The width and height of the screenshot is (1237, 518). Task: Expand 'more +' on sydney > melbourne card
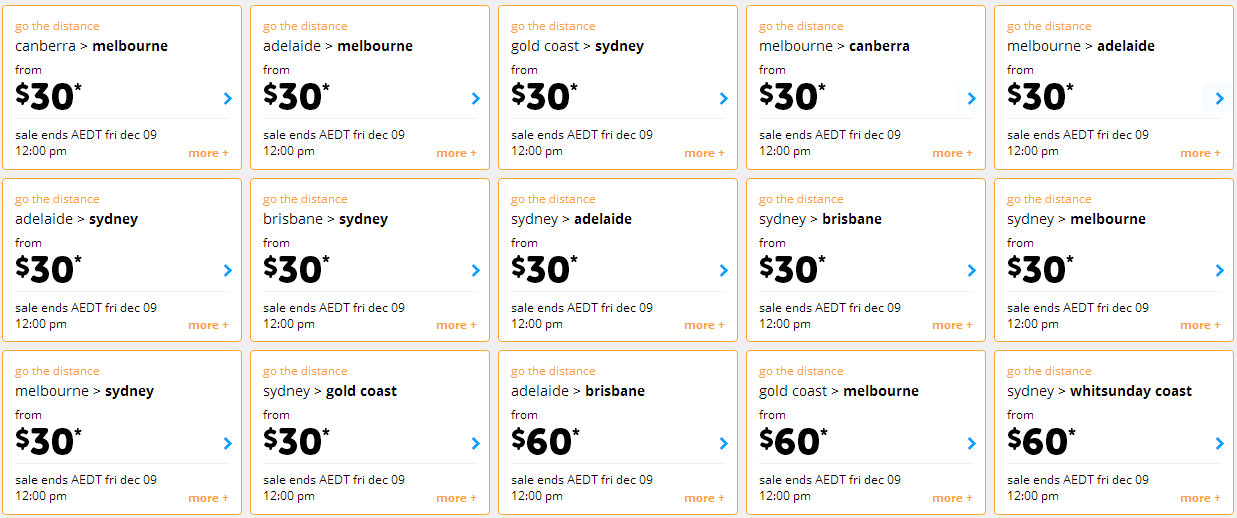click(1200, 325)
